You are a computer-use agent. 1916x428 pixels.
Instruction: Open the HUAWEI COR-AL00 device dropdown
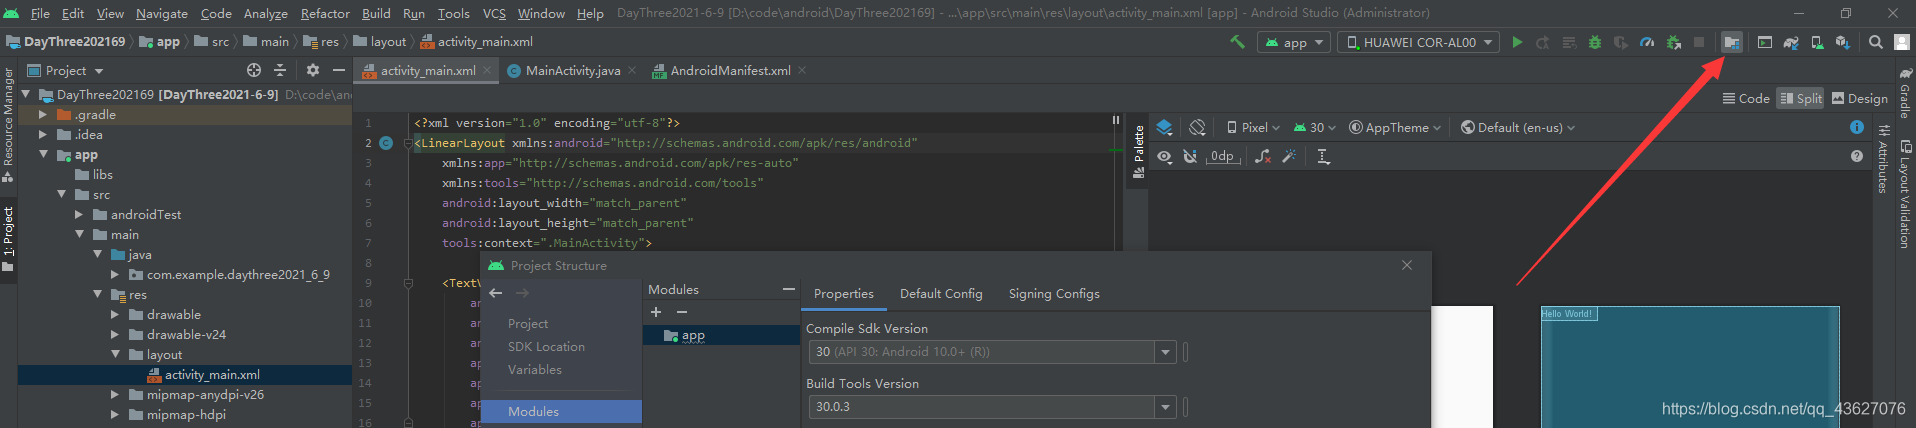(x=1418, y=42)
